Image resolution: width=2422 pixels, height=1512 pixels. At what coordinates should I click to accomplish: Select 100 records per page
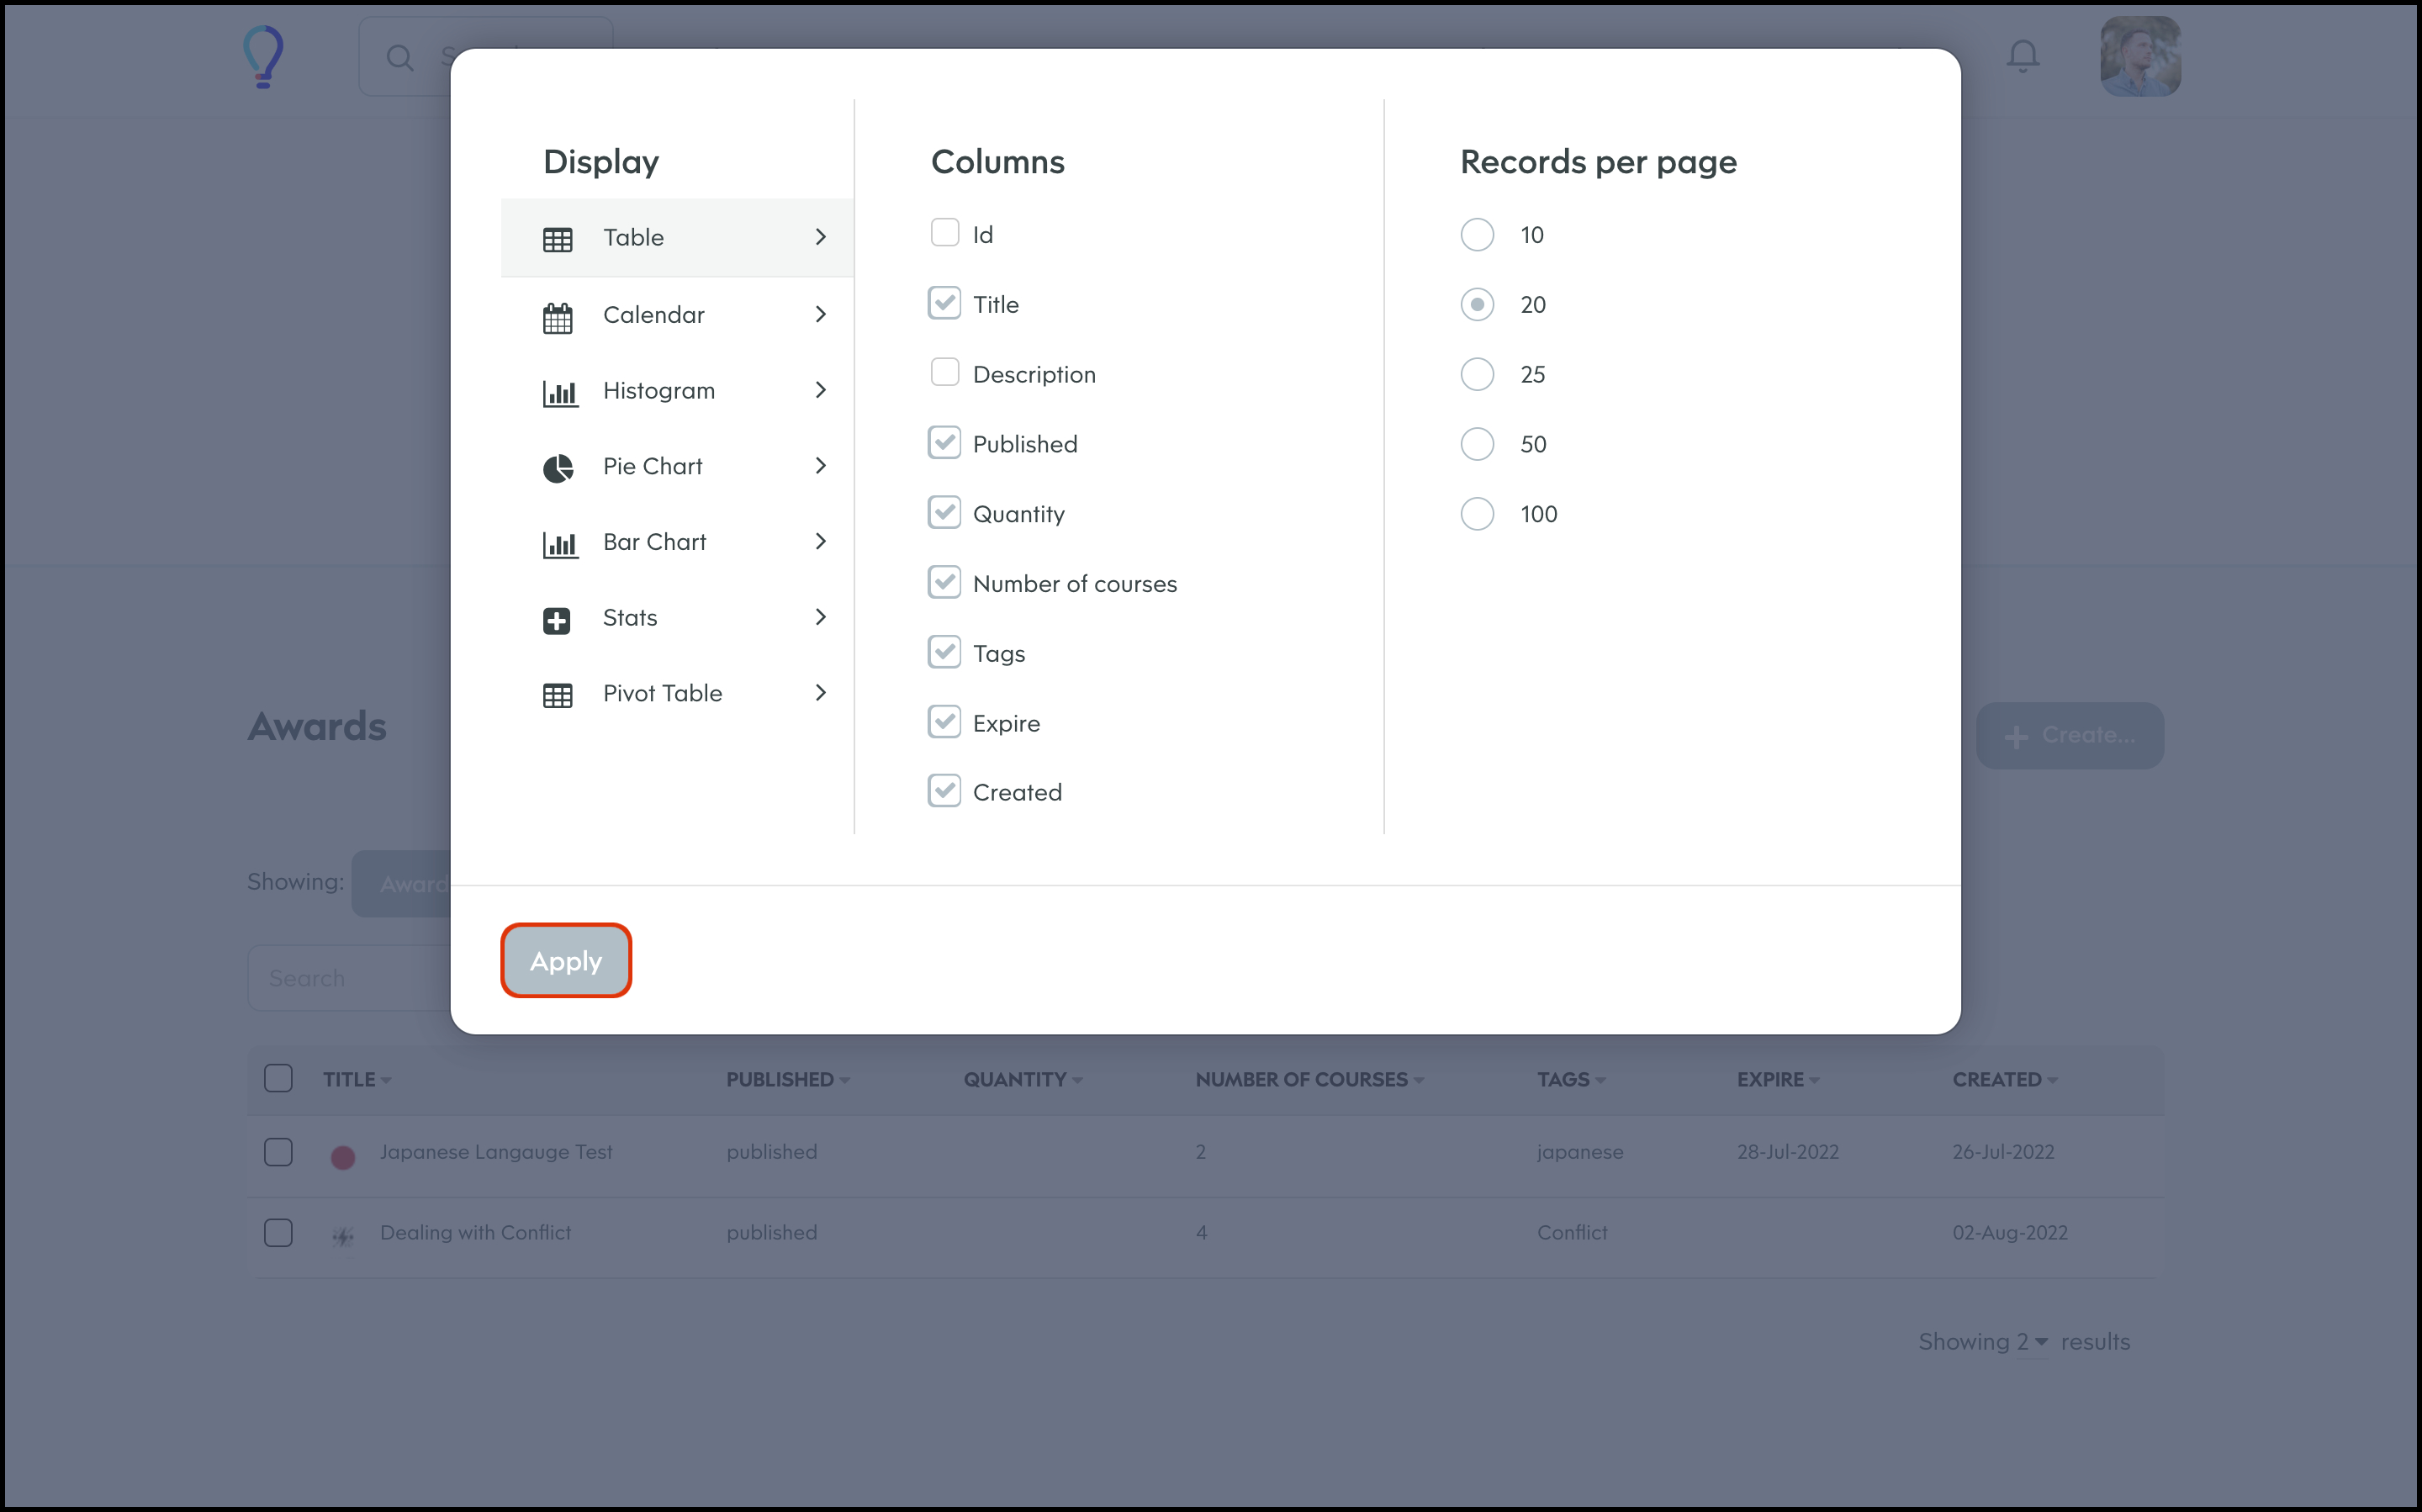point(1476,514)
